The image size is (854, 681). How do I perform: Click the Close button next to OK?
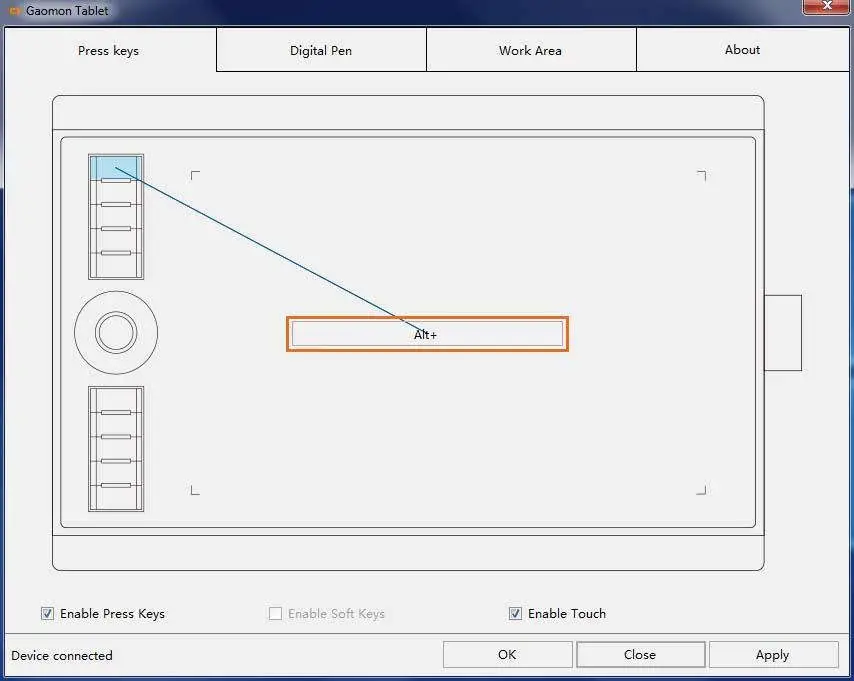pyautogui.click(x=640, y=654)
